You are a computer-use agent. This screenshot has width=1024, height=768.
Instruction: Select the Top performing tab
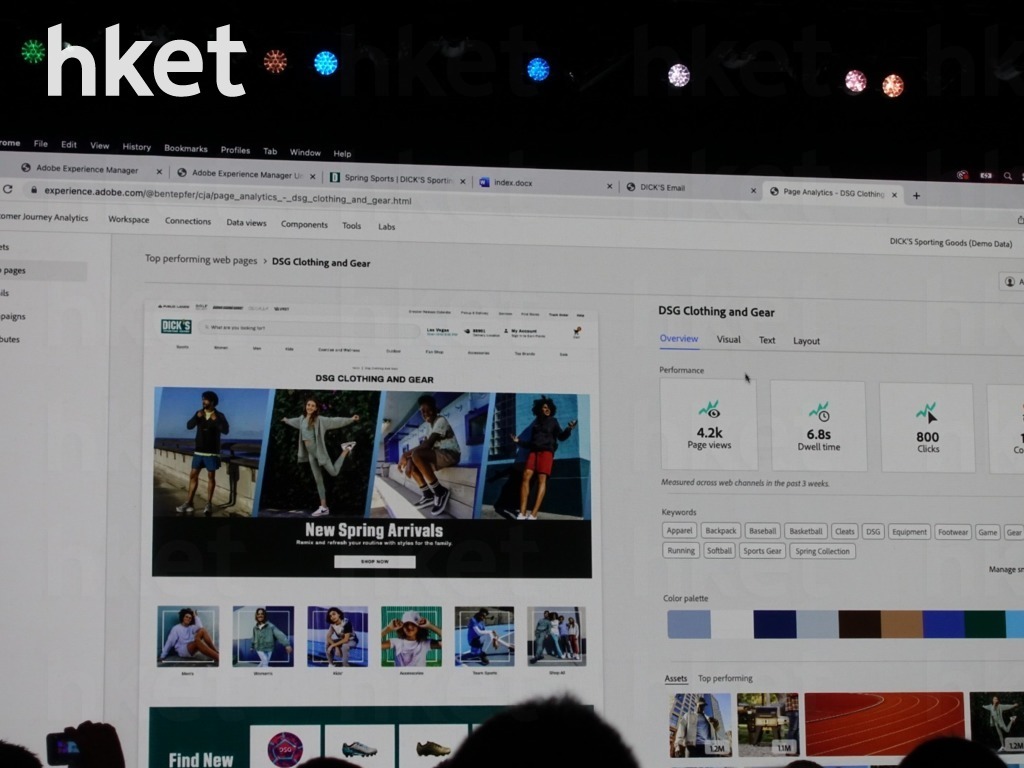tap(725, 679)
